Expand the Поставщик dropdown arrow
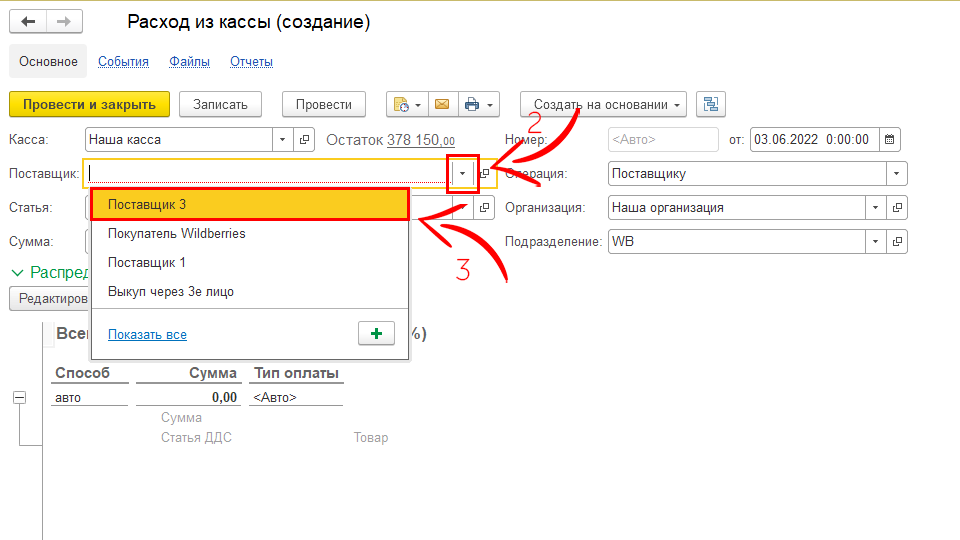This screenshot has width=960, height=540. pos(462,174)
